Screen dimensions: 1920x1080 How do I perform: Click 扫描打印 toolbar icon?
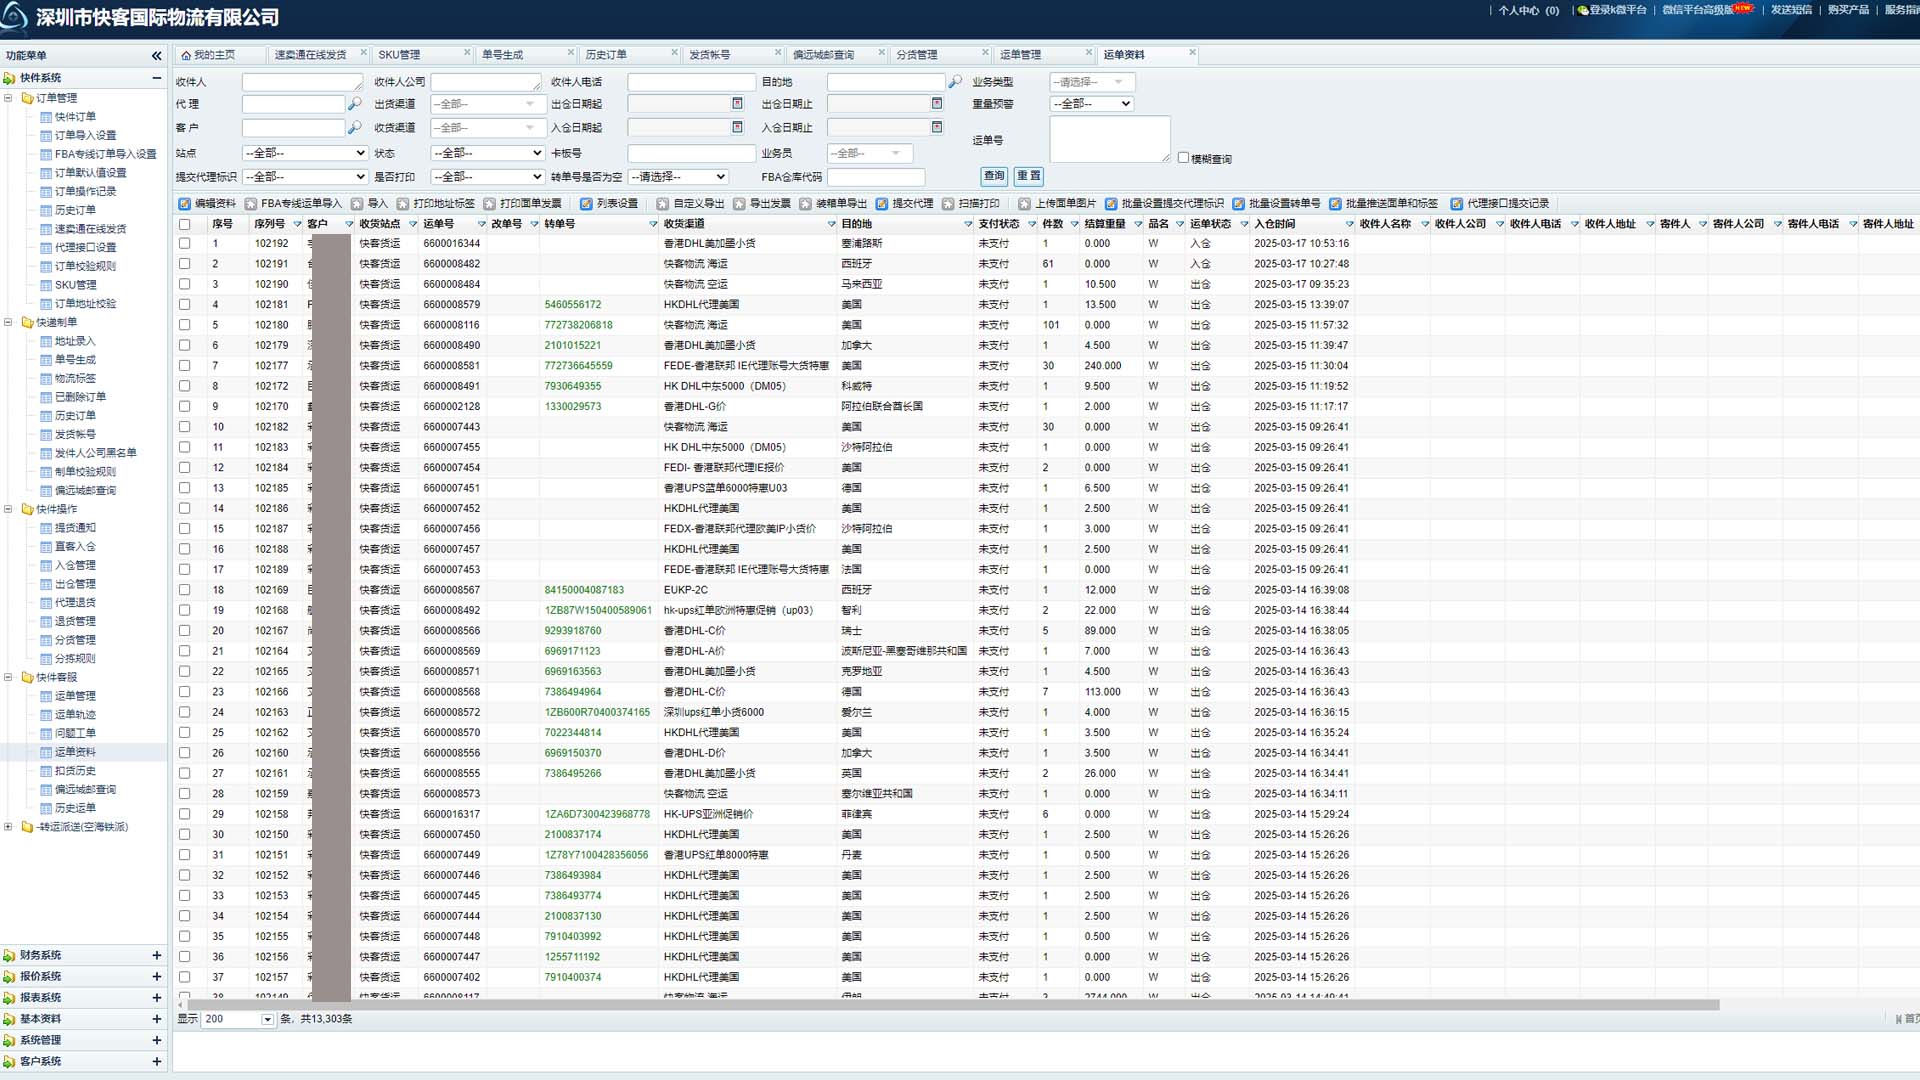948,204
